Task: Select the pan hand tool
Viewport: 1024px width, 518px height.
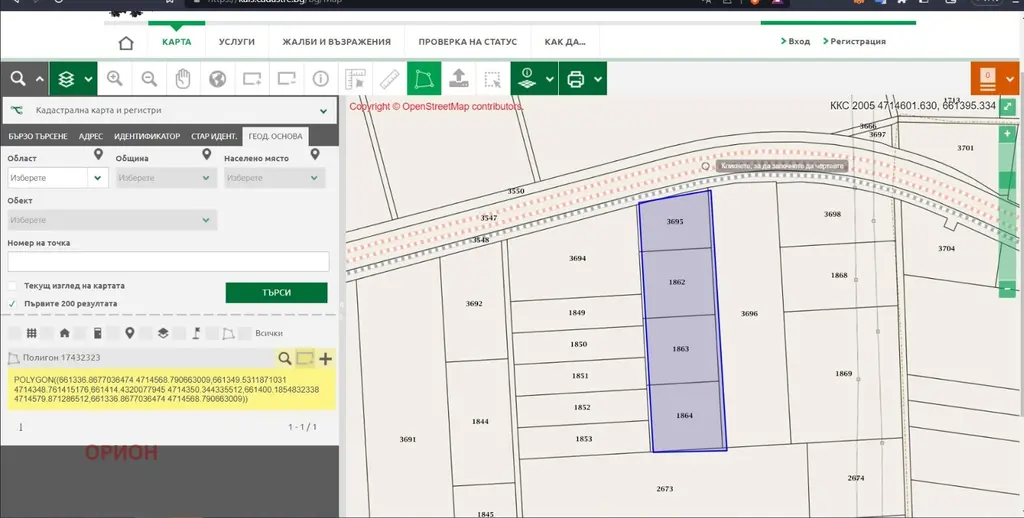Action: tap(183, 79)
